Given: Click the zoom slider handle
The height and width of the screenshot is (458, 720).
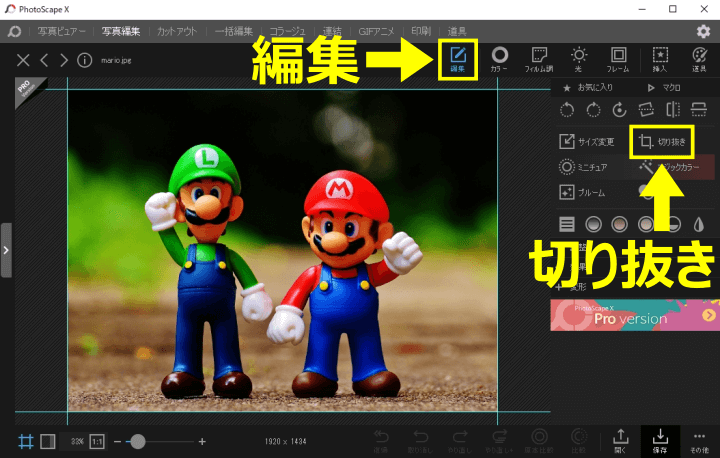Looking at the screenshot, I should click(137, 441).
